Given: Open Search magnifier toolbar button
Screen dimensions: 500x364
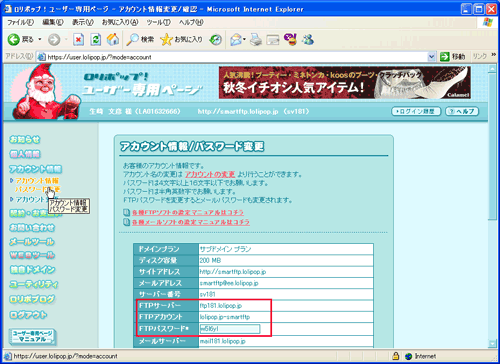Looking at the screenshot, I should pyautogui.click(x=140, y=40).
